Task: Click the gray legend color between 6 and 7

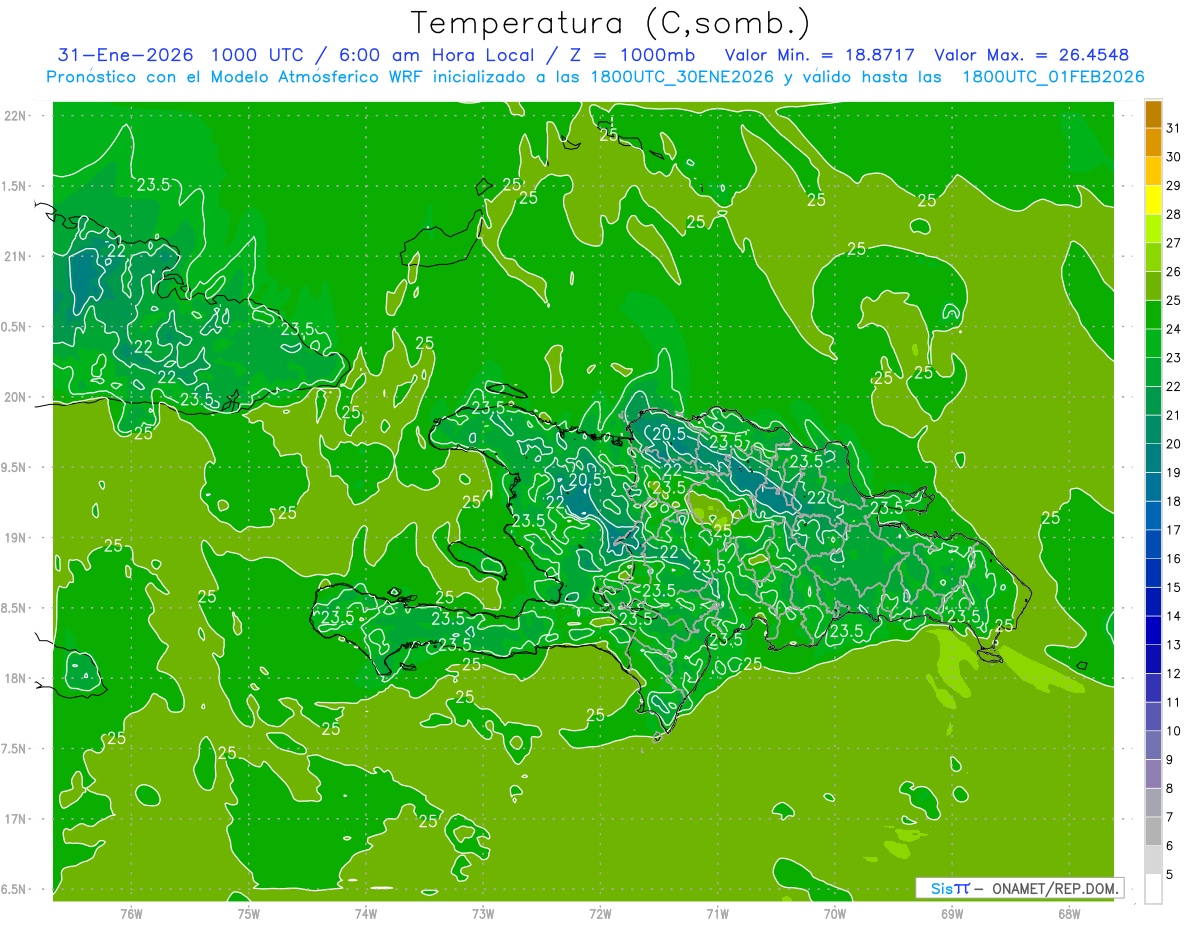Action: tap(1153, 832)
